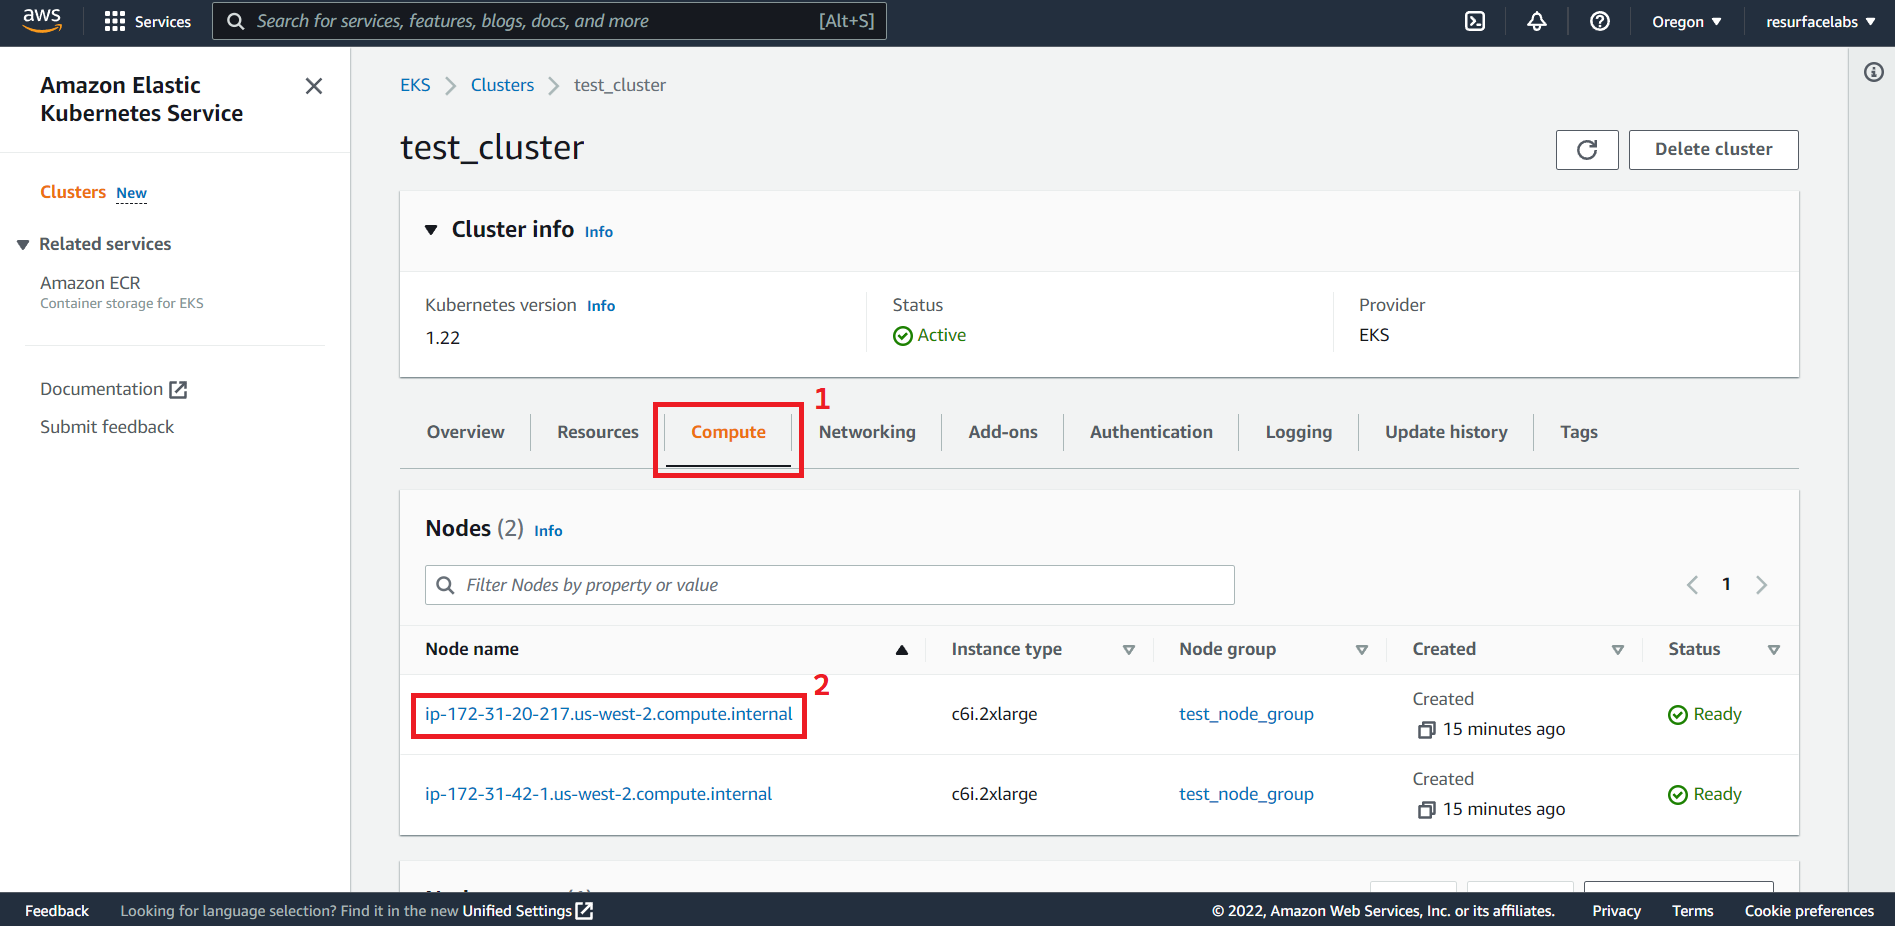Go to previous page of nodes
The image size is (1895, 926).
(1692, 585)
